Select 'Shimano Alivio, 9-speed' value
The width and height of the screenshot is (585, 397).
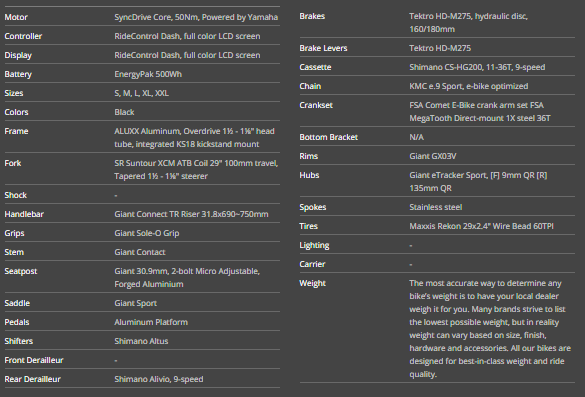[x=159, y=379]
